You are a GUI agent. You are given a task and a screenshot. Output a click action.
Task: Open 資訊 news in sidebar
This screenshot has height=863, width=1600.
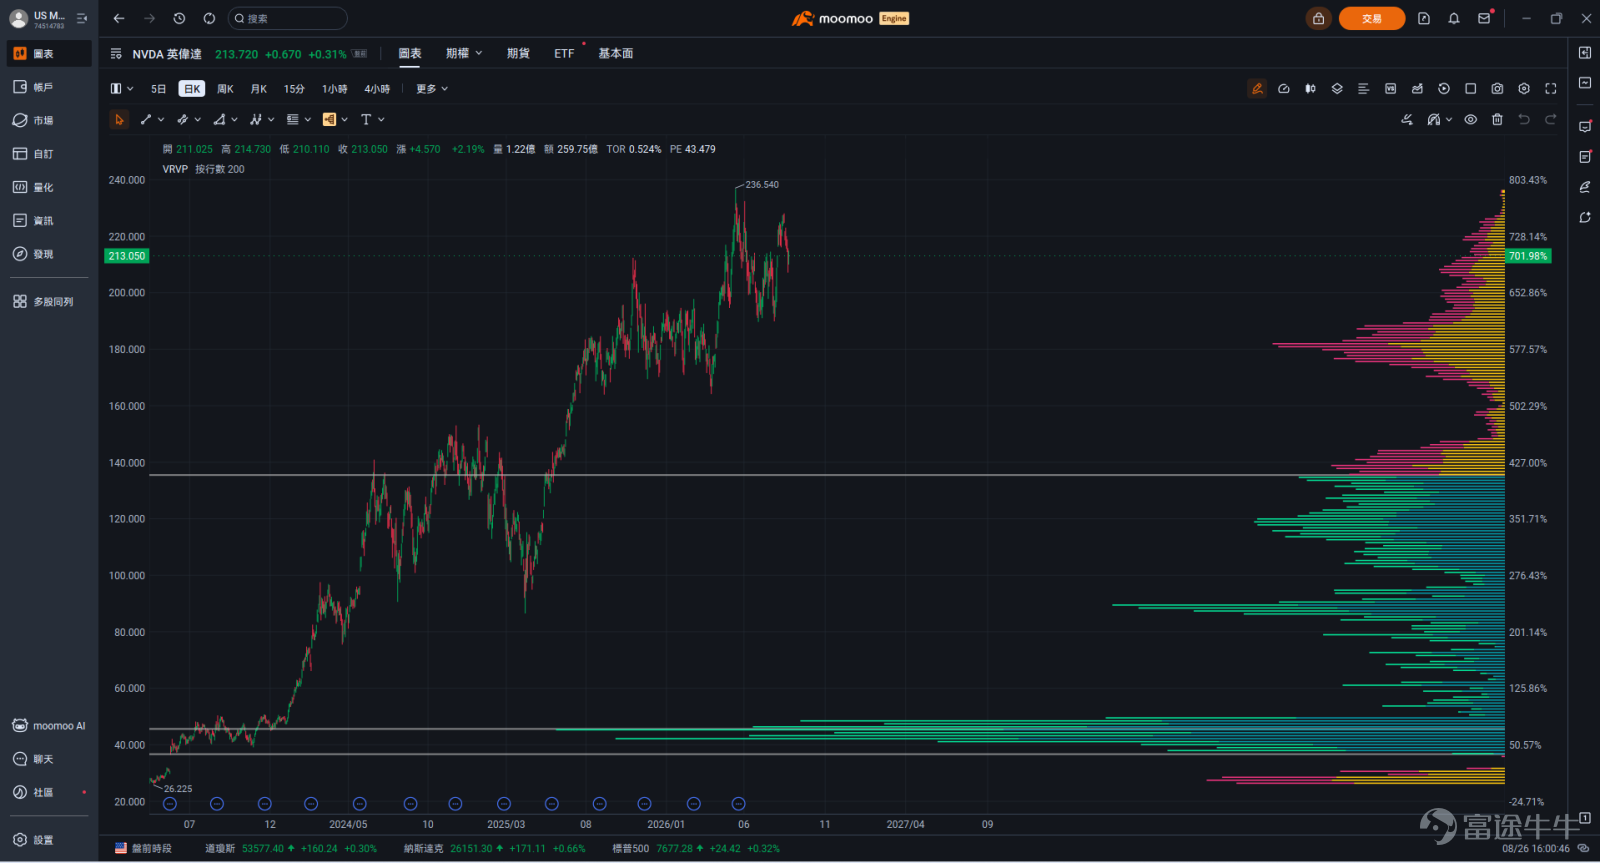tap(48, 220)
